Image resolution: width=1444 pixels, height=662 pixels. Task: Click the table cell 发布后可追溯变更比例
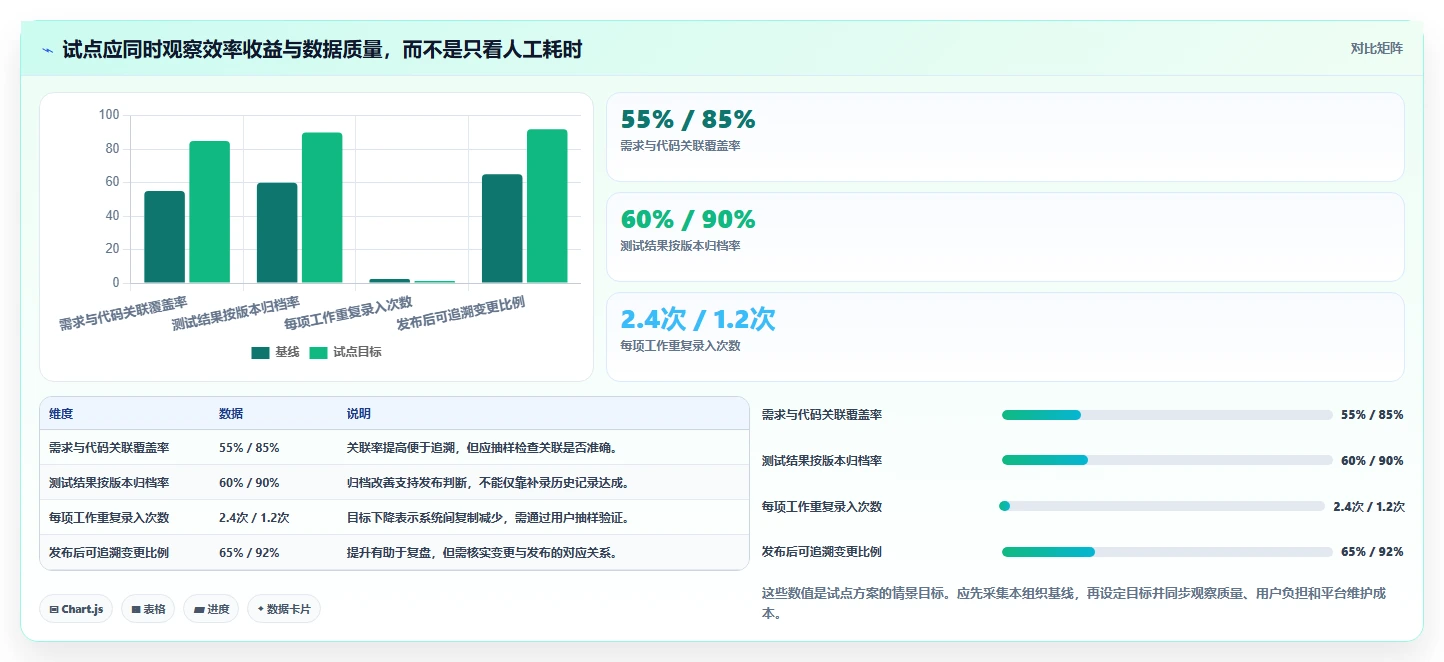click(x=109, y=553)
